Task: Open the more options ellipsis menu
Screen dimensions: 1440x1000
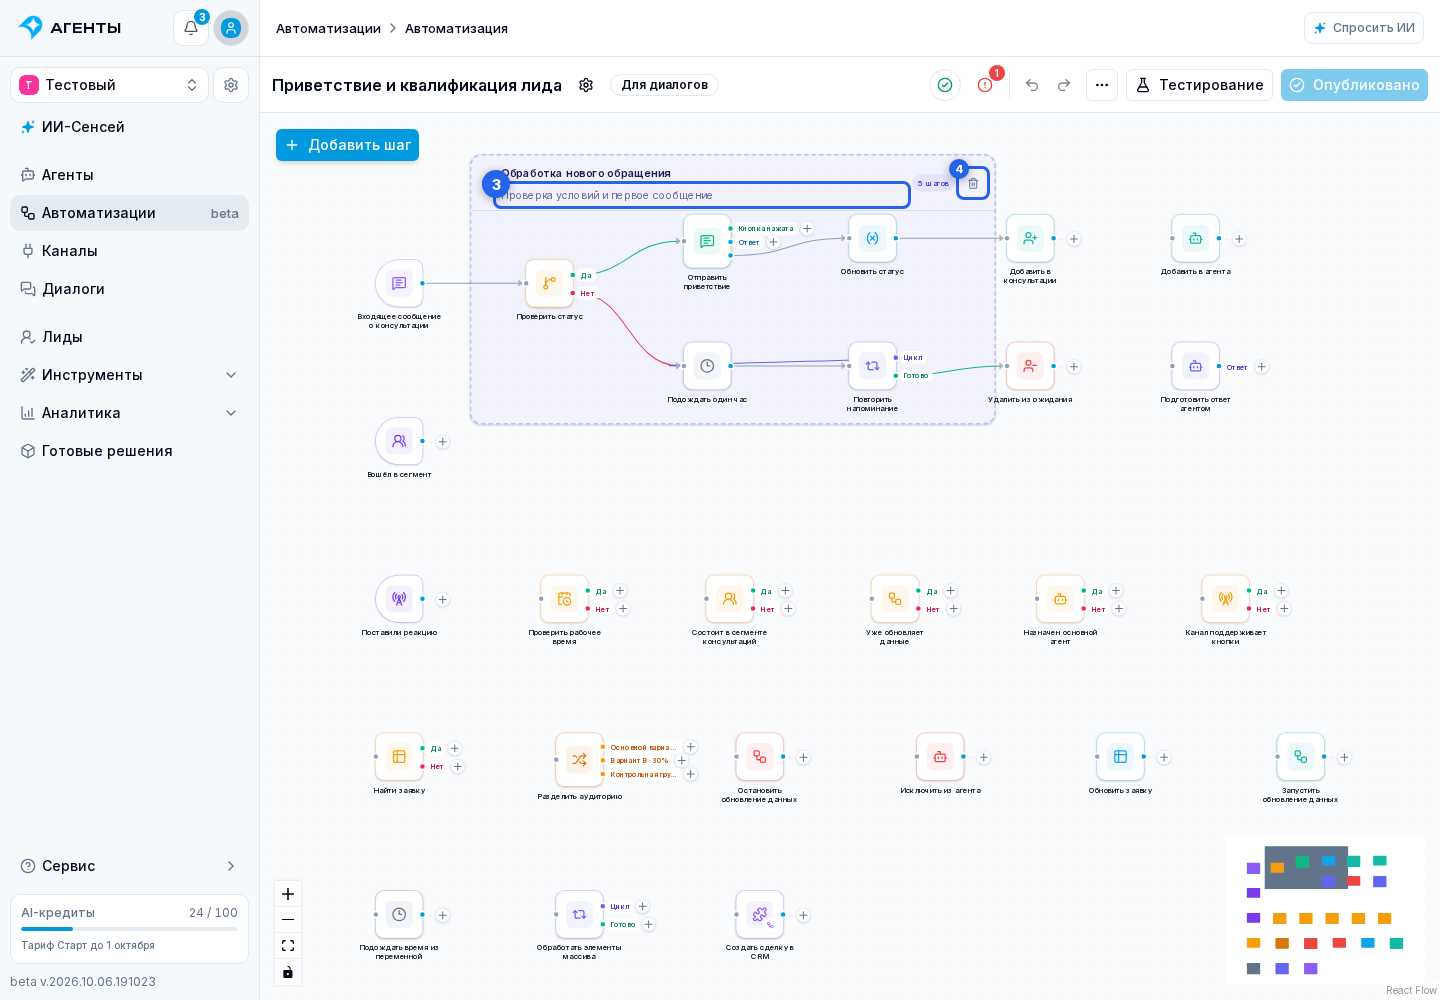Action: (1102, 85)
